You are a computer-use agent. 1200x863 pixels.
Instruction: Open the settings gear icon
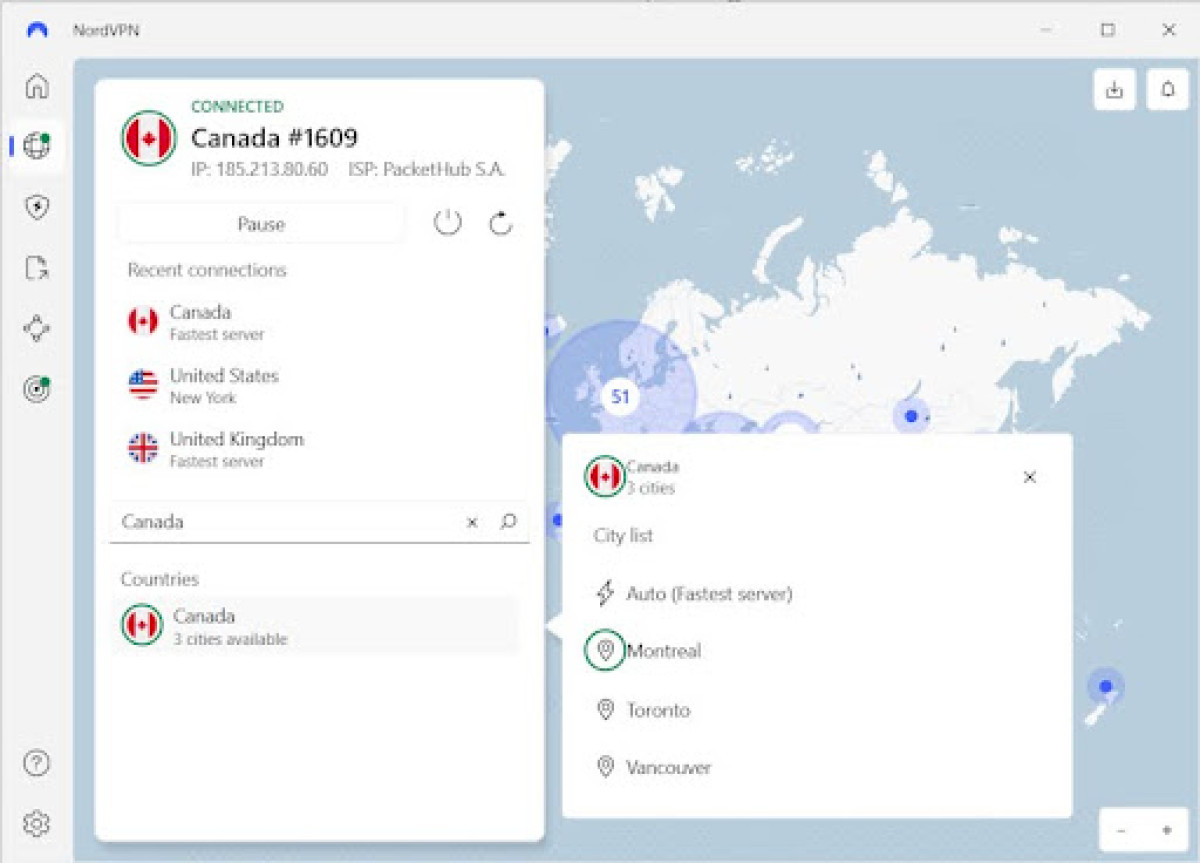click(x=37, y=824)
